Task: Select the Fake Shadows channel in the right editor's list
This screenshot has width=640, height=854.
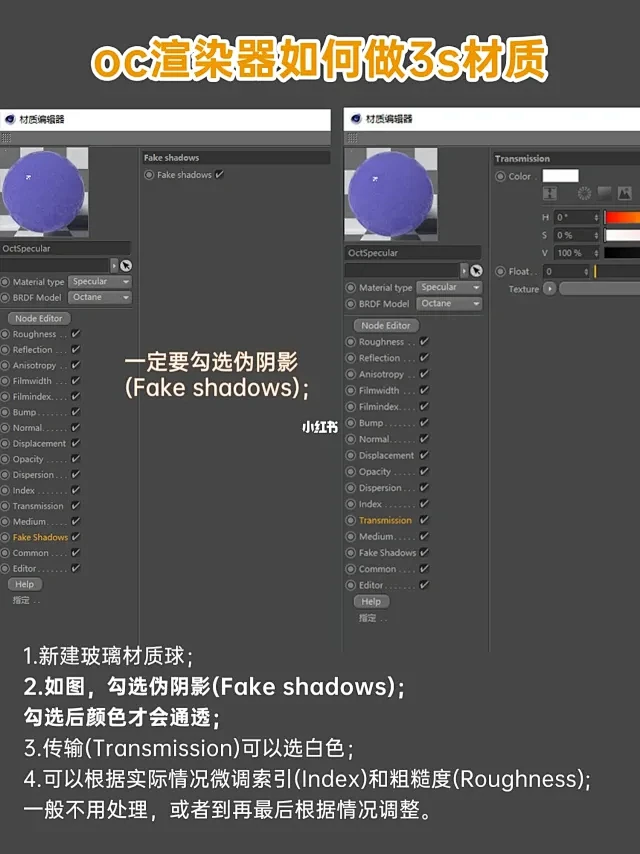Action: 387,552
